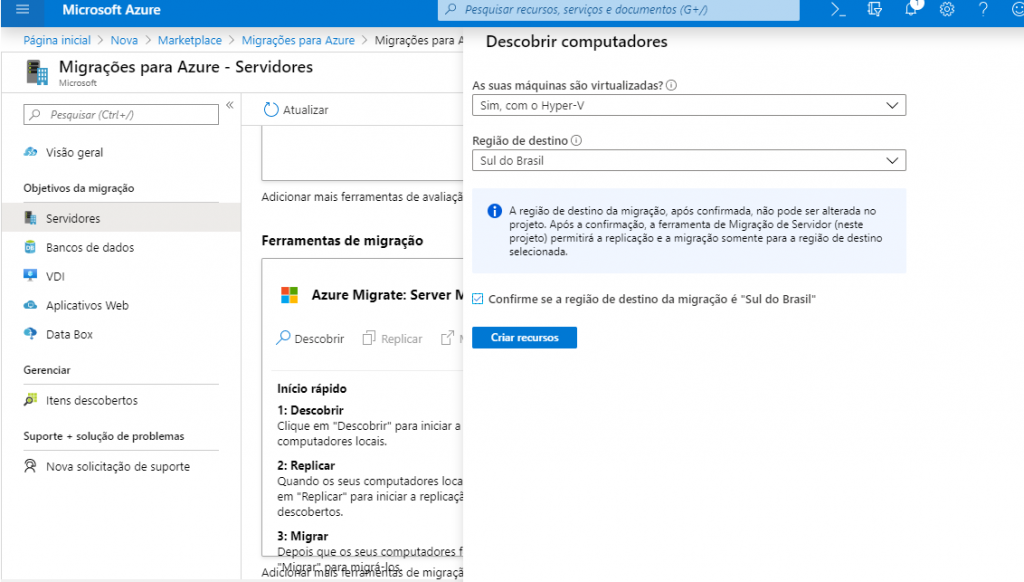This screenshot has width=1024, height=582.
Task: Click the sidebar Pesquisar search field
Action: (121, 115)
